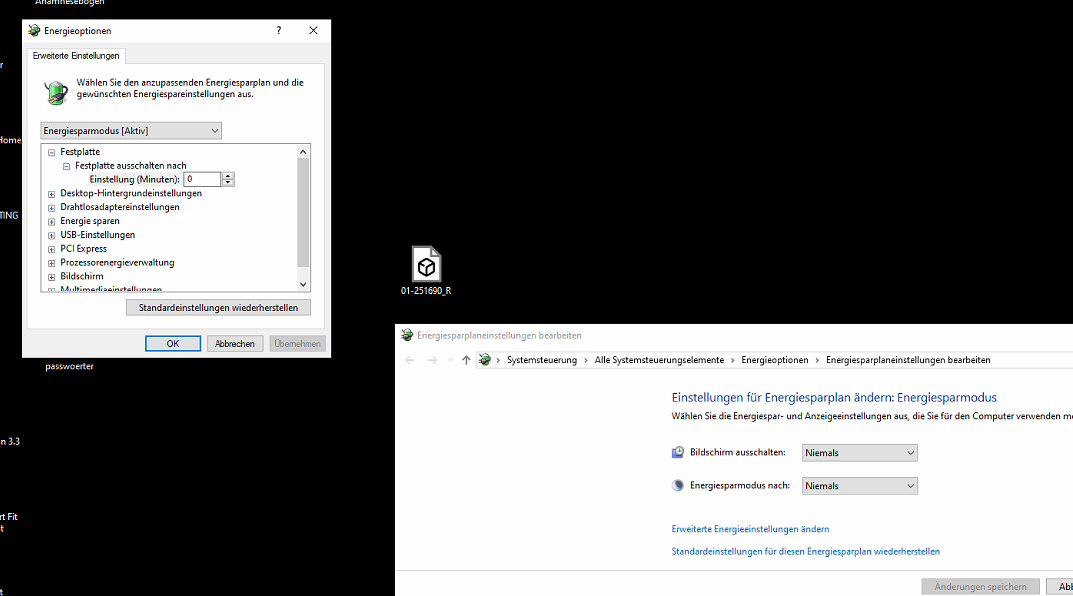The image size is (1073, 596).
Task: Expand Prozessorenergieverwaltung settings
Action: tap(51, 263)
